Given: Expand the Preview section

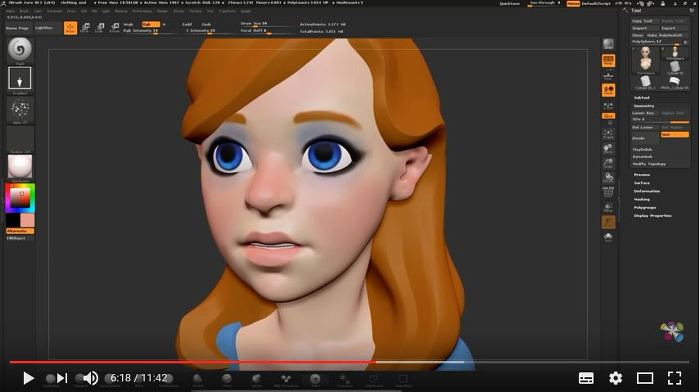Looking at the screenshot, I should 642,175.
